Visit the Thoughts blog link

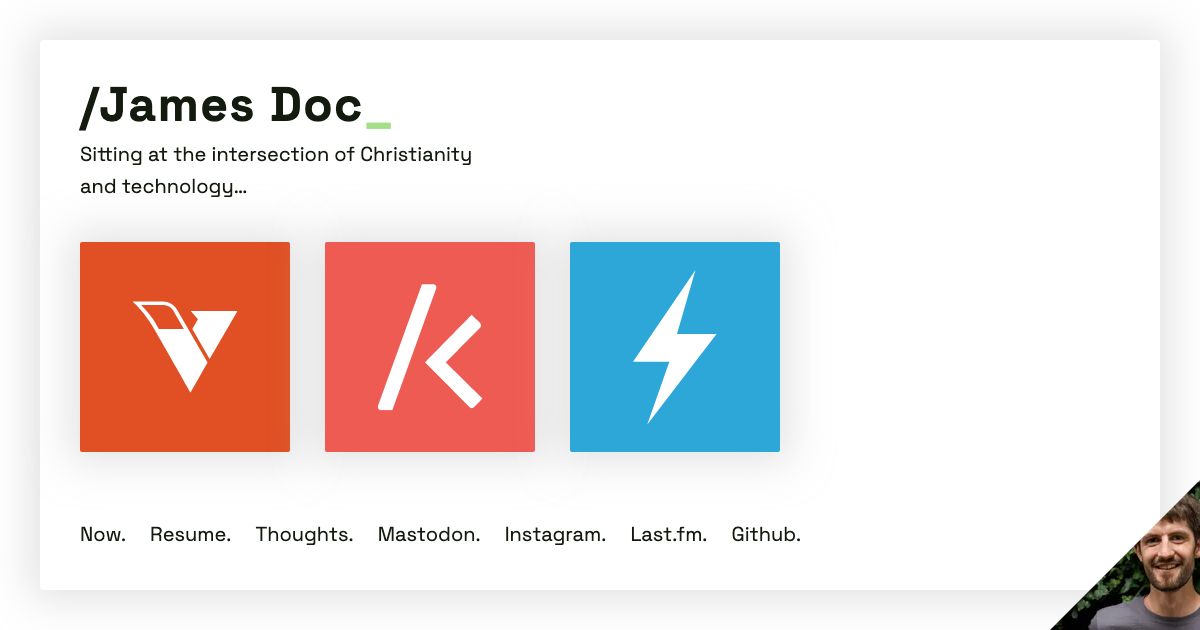304,535
